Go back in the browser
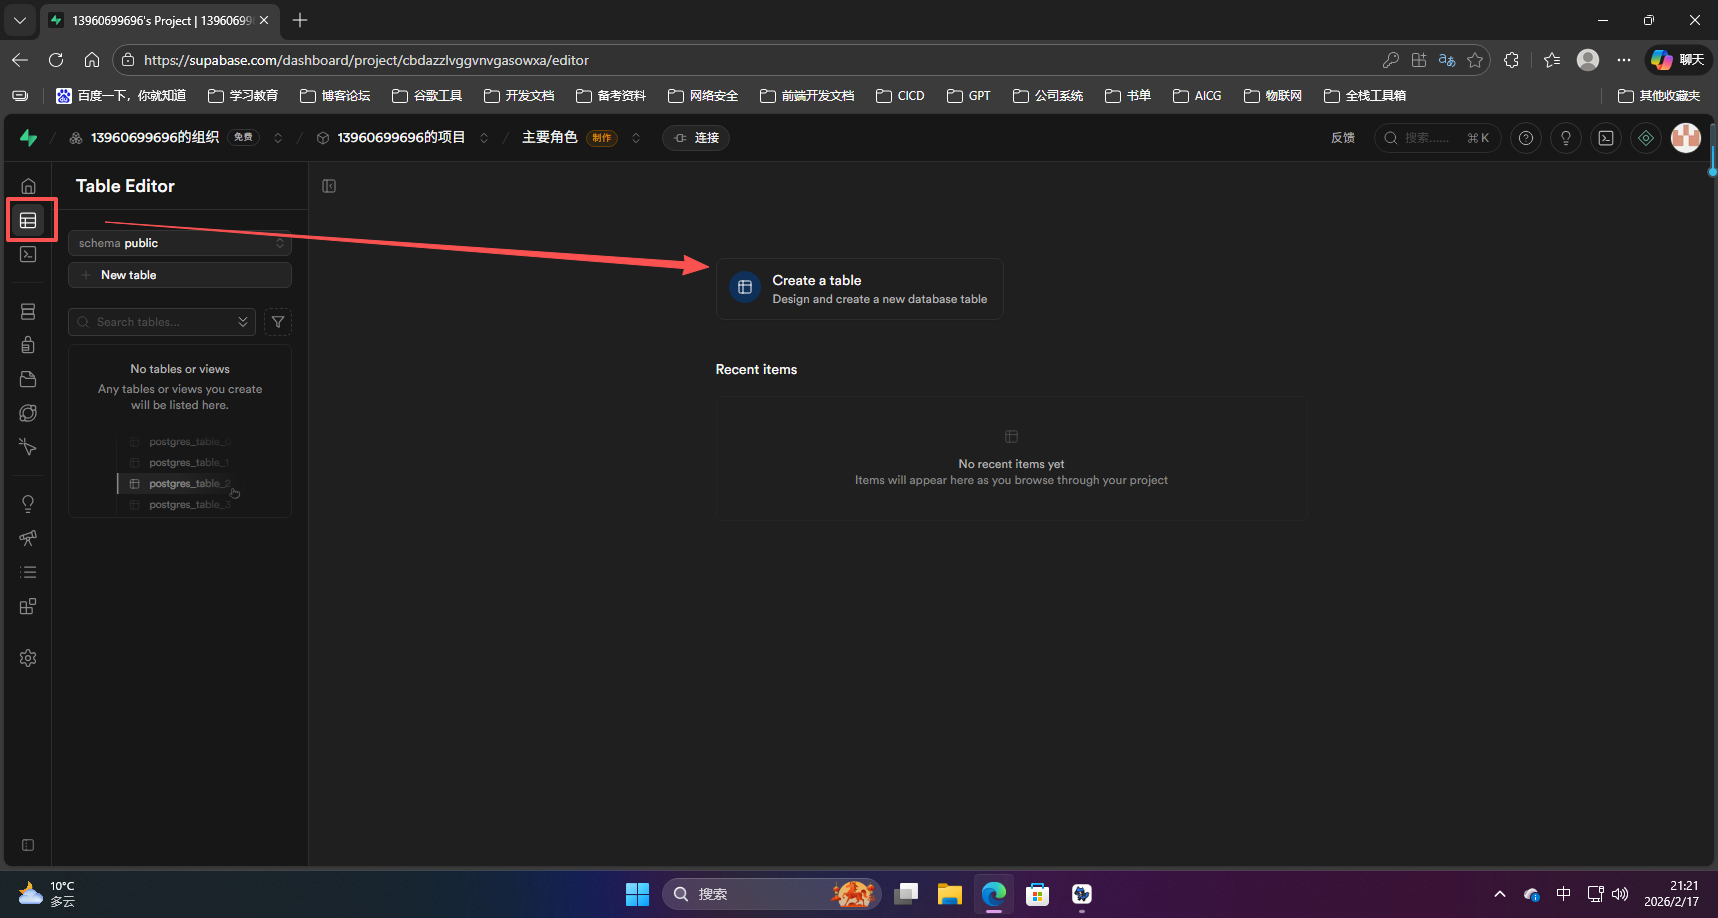Image resolution: width=1718 pixels, height=918 pixels. (x=20, y=60)
